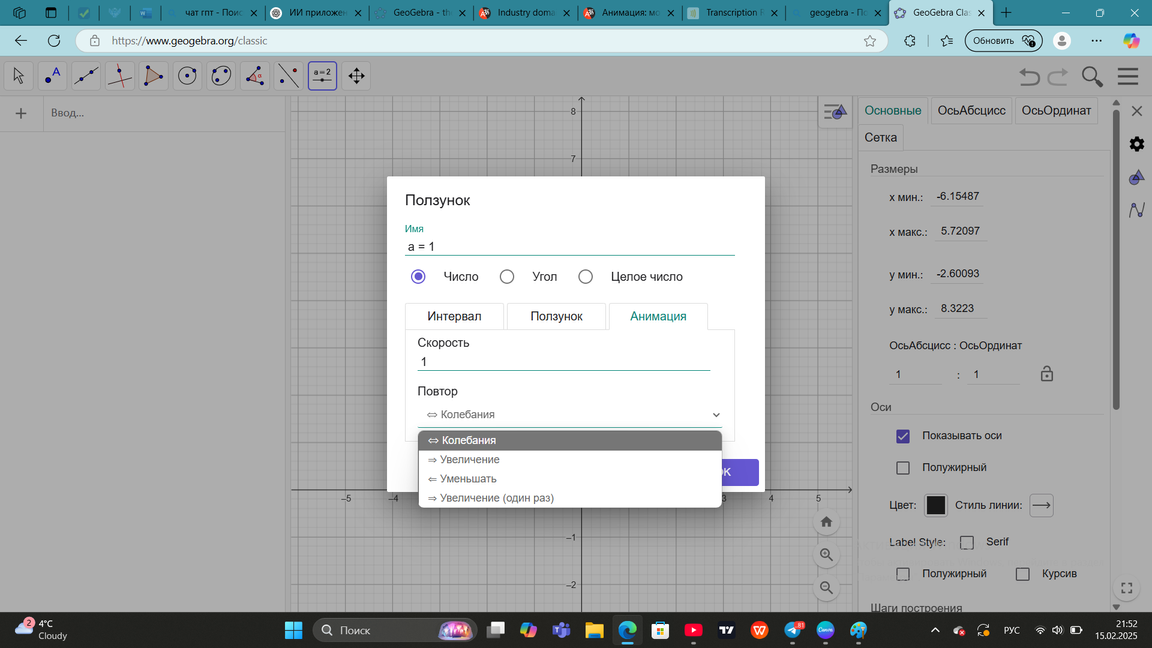Enable the Serif label style checkbox

click(x=967, y=542)
